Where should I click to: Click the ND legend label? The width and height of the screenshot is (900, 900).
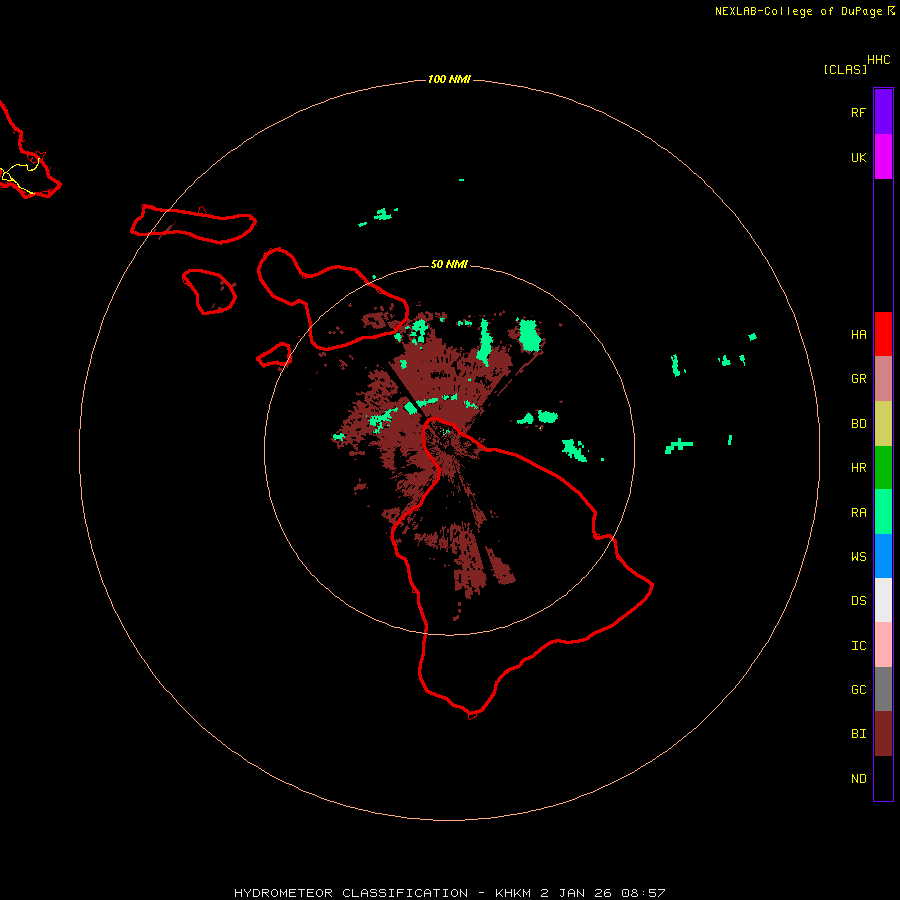click(858, 779)
